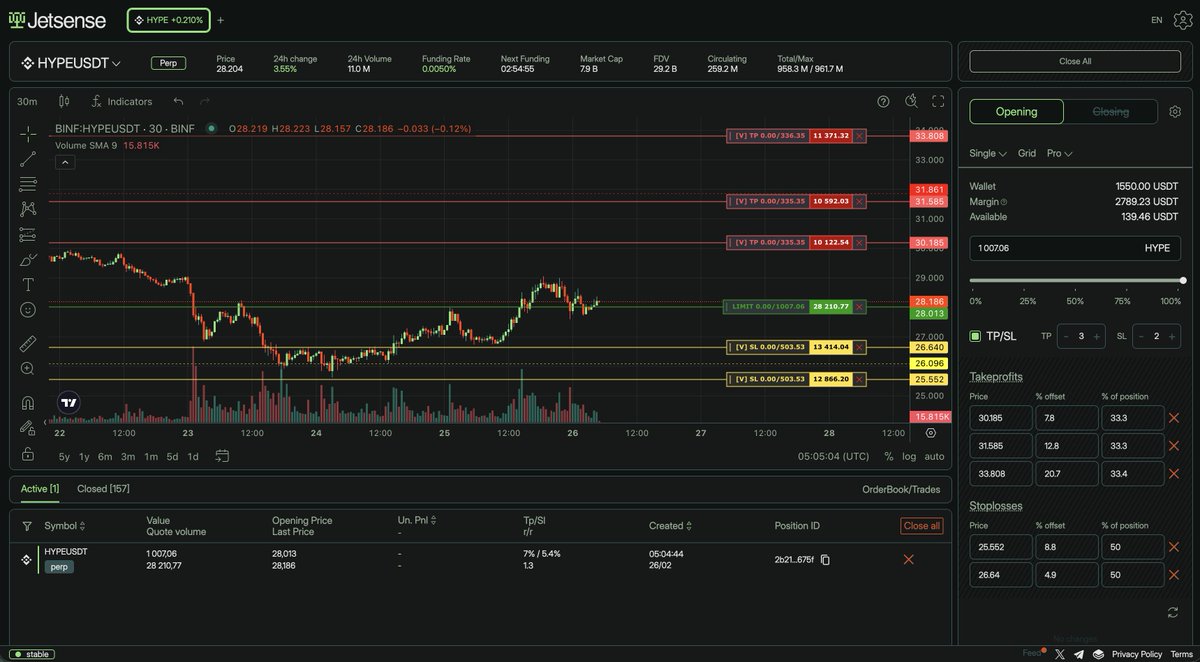This screenshot has width=1200, height=662.
Task: Expand the Pro order dropdown
Action: (1059, 154)
